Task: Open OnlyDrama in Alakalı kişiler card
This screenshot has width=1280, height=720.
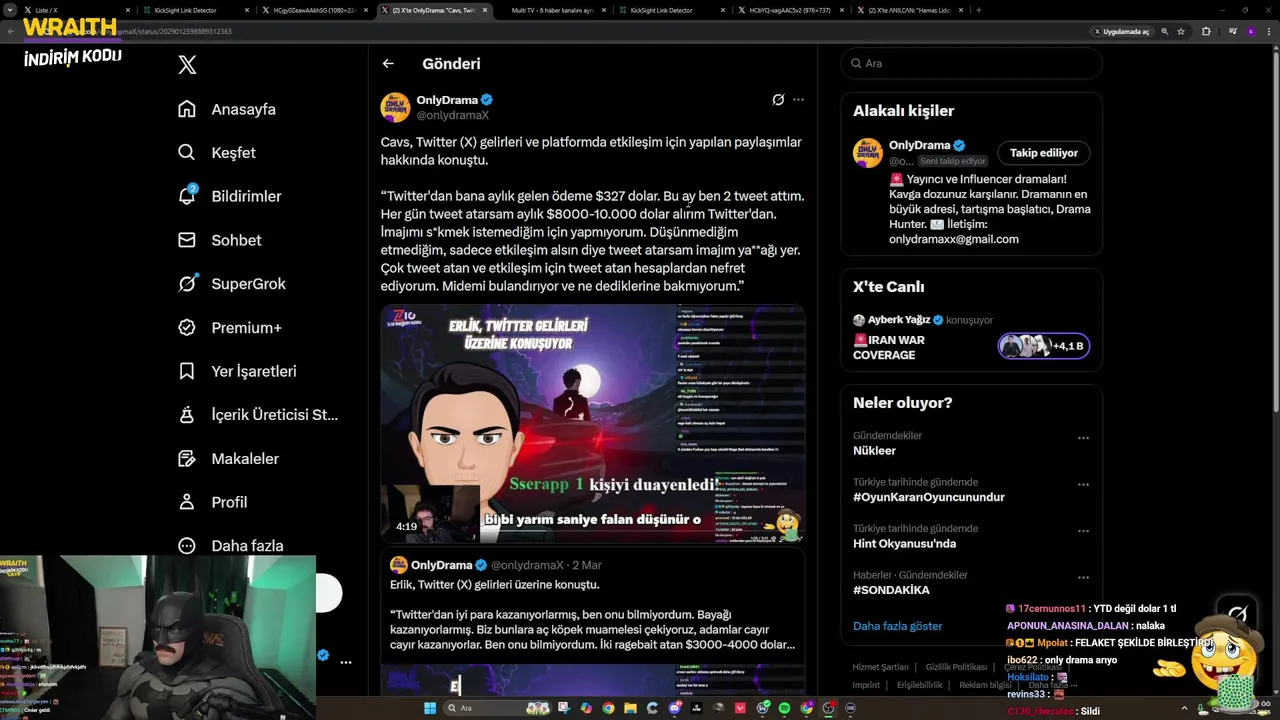Action: pyautogui.click(x=919, y=145)
